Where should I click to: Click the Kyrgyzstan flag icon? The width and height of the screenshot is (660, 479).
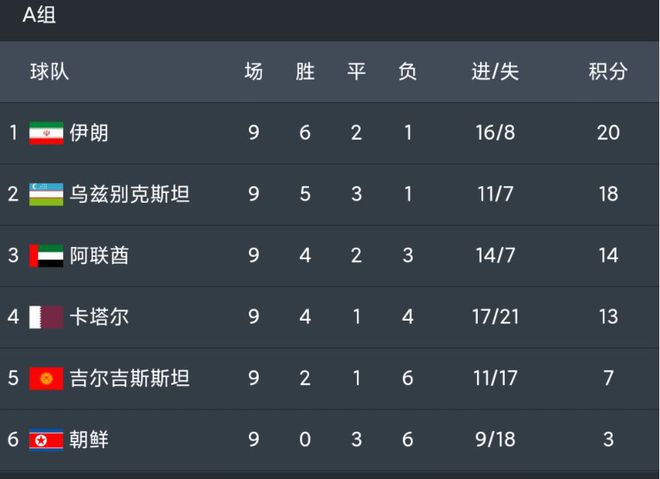pos(46,379)
